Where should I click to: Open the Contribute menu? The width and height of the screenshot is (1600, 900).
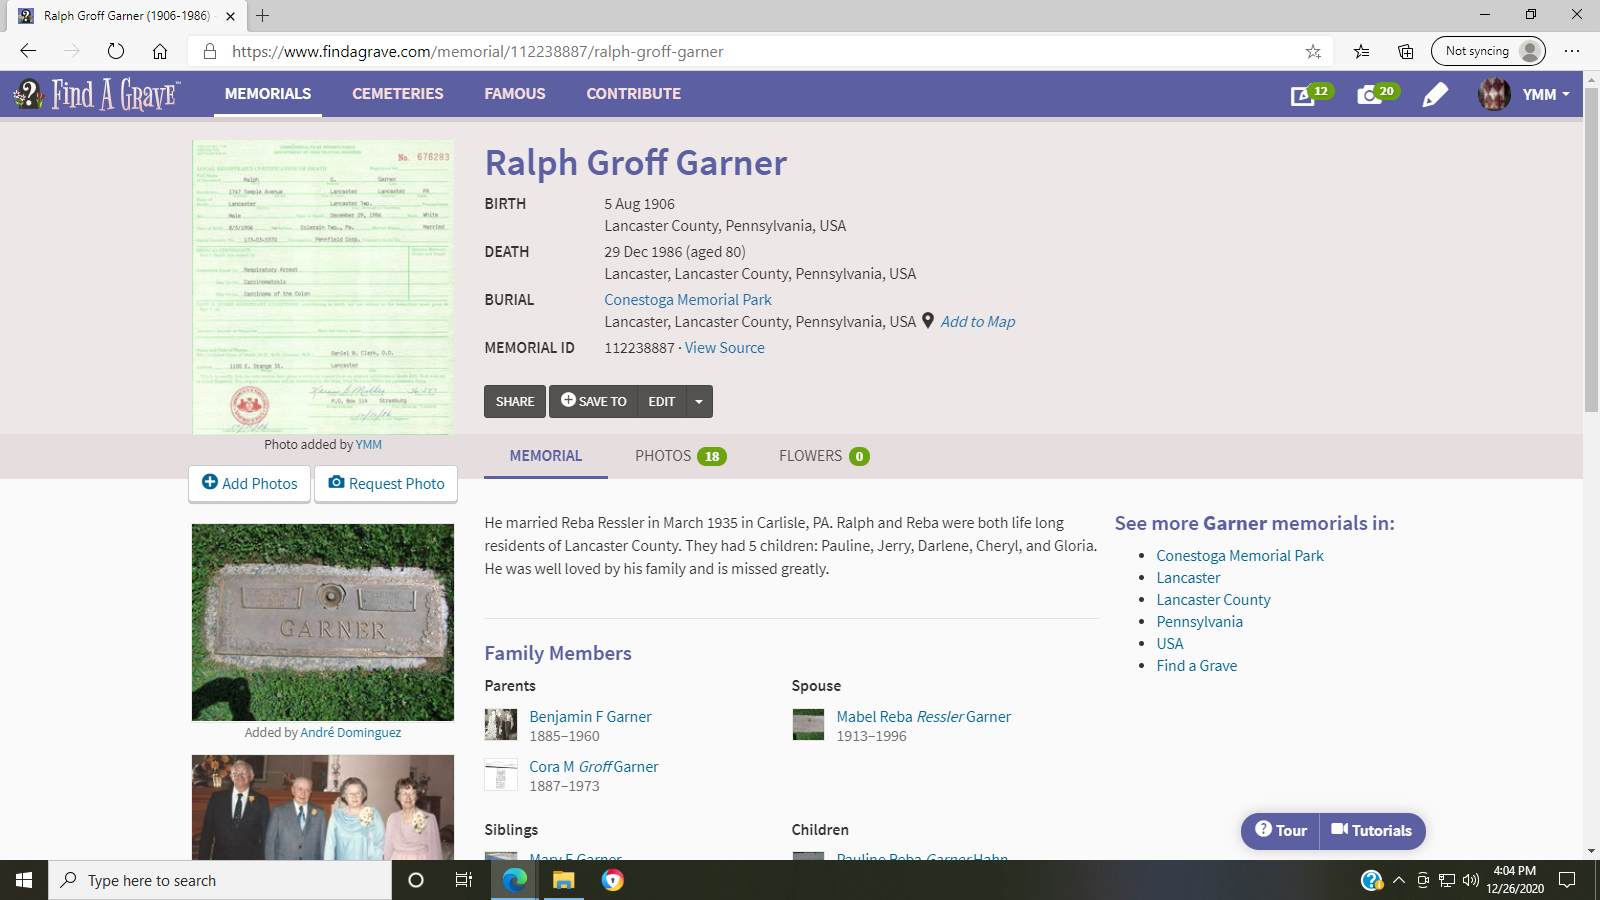(x=634, y=94)
